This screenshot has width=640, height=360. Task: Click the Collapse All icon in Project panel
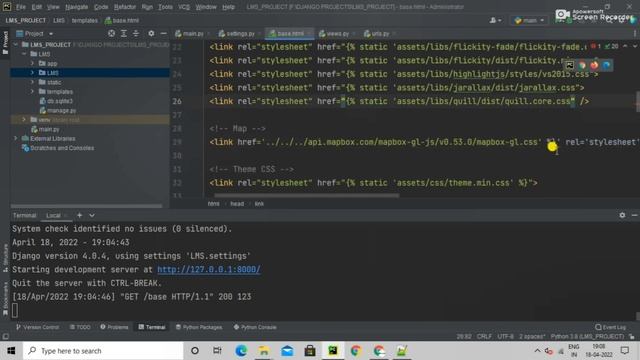click(136, 33)
